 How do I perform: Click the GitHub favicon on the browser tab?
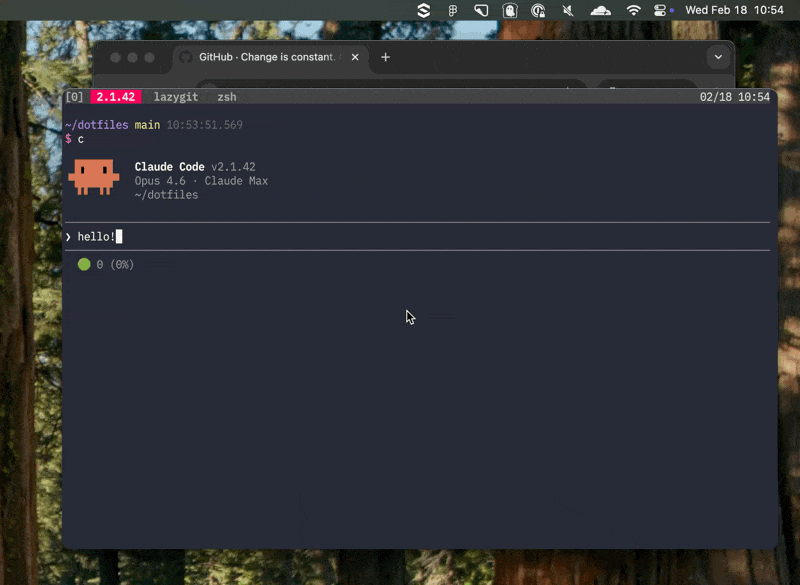click(186, 57)
